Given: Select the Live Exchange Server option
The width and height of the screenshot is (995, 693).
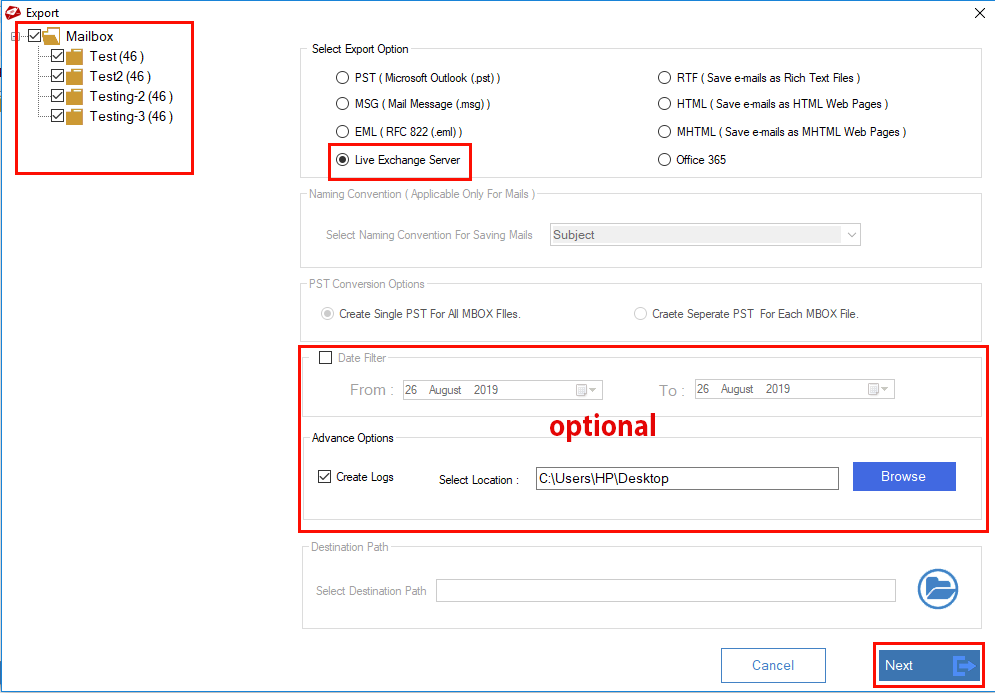Looking at the screenshot, I should coord(342,159).
